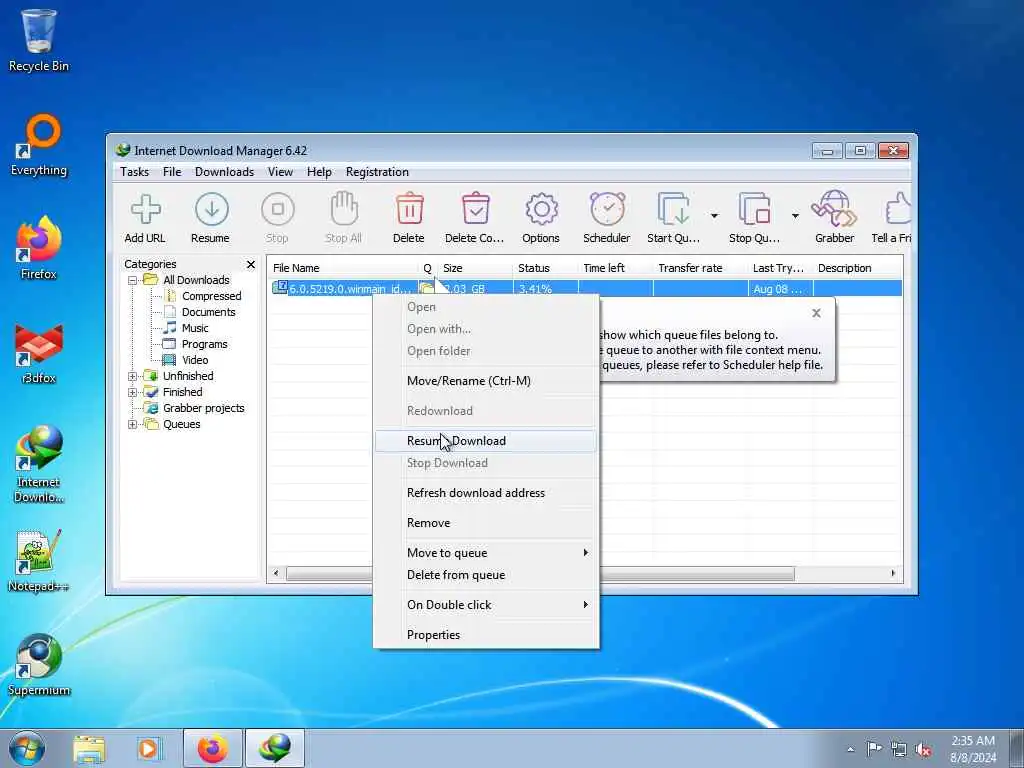Open Windows Explorer from taskbar
Image resolution: width=1024 pixels, height=768 pixels.
click(x=89, y=748)
